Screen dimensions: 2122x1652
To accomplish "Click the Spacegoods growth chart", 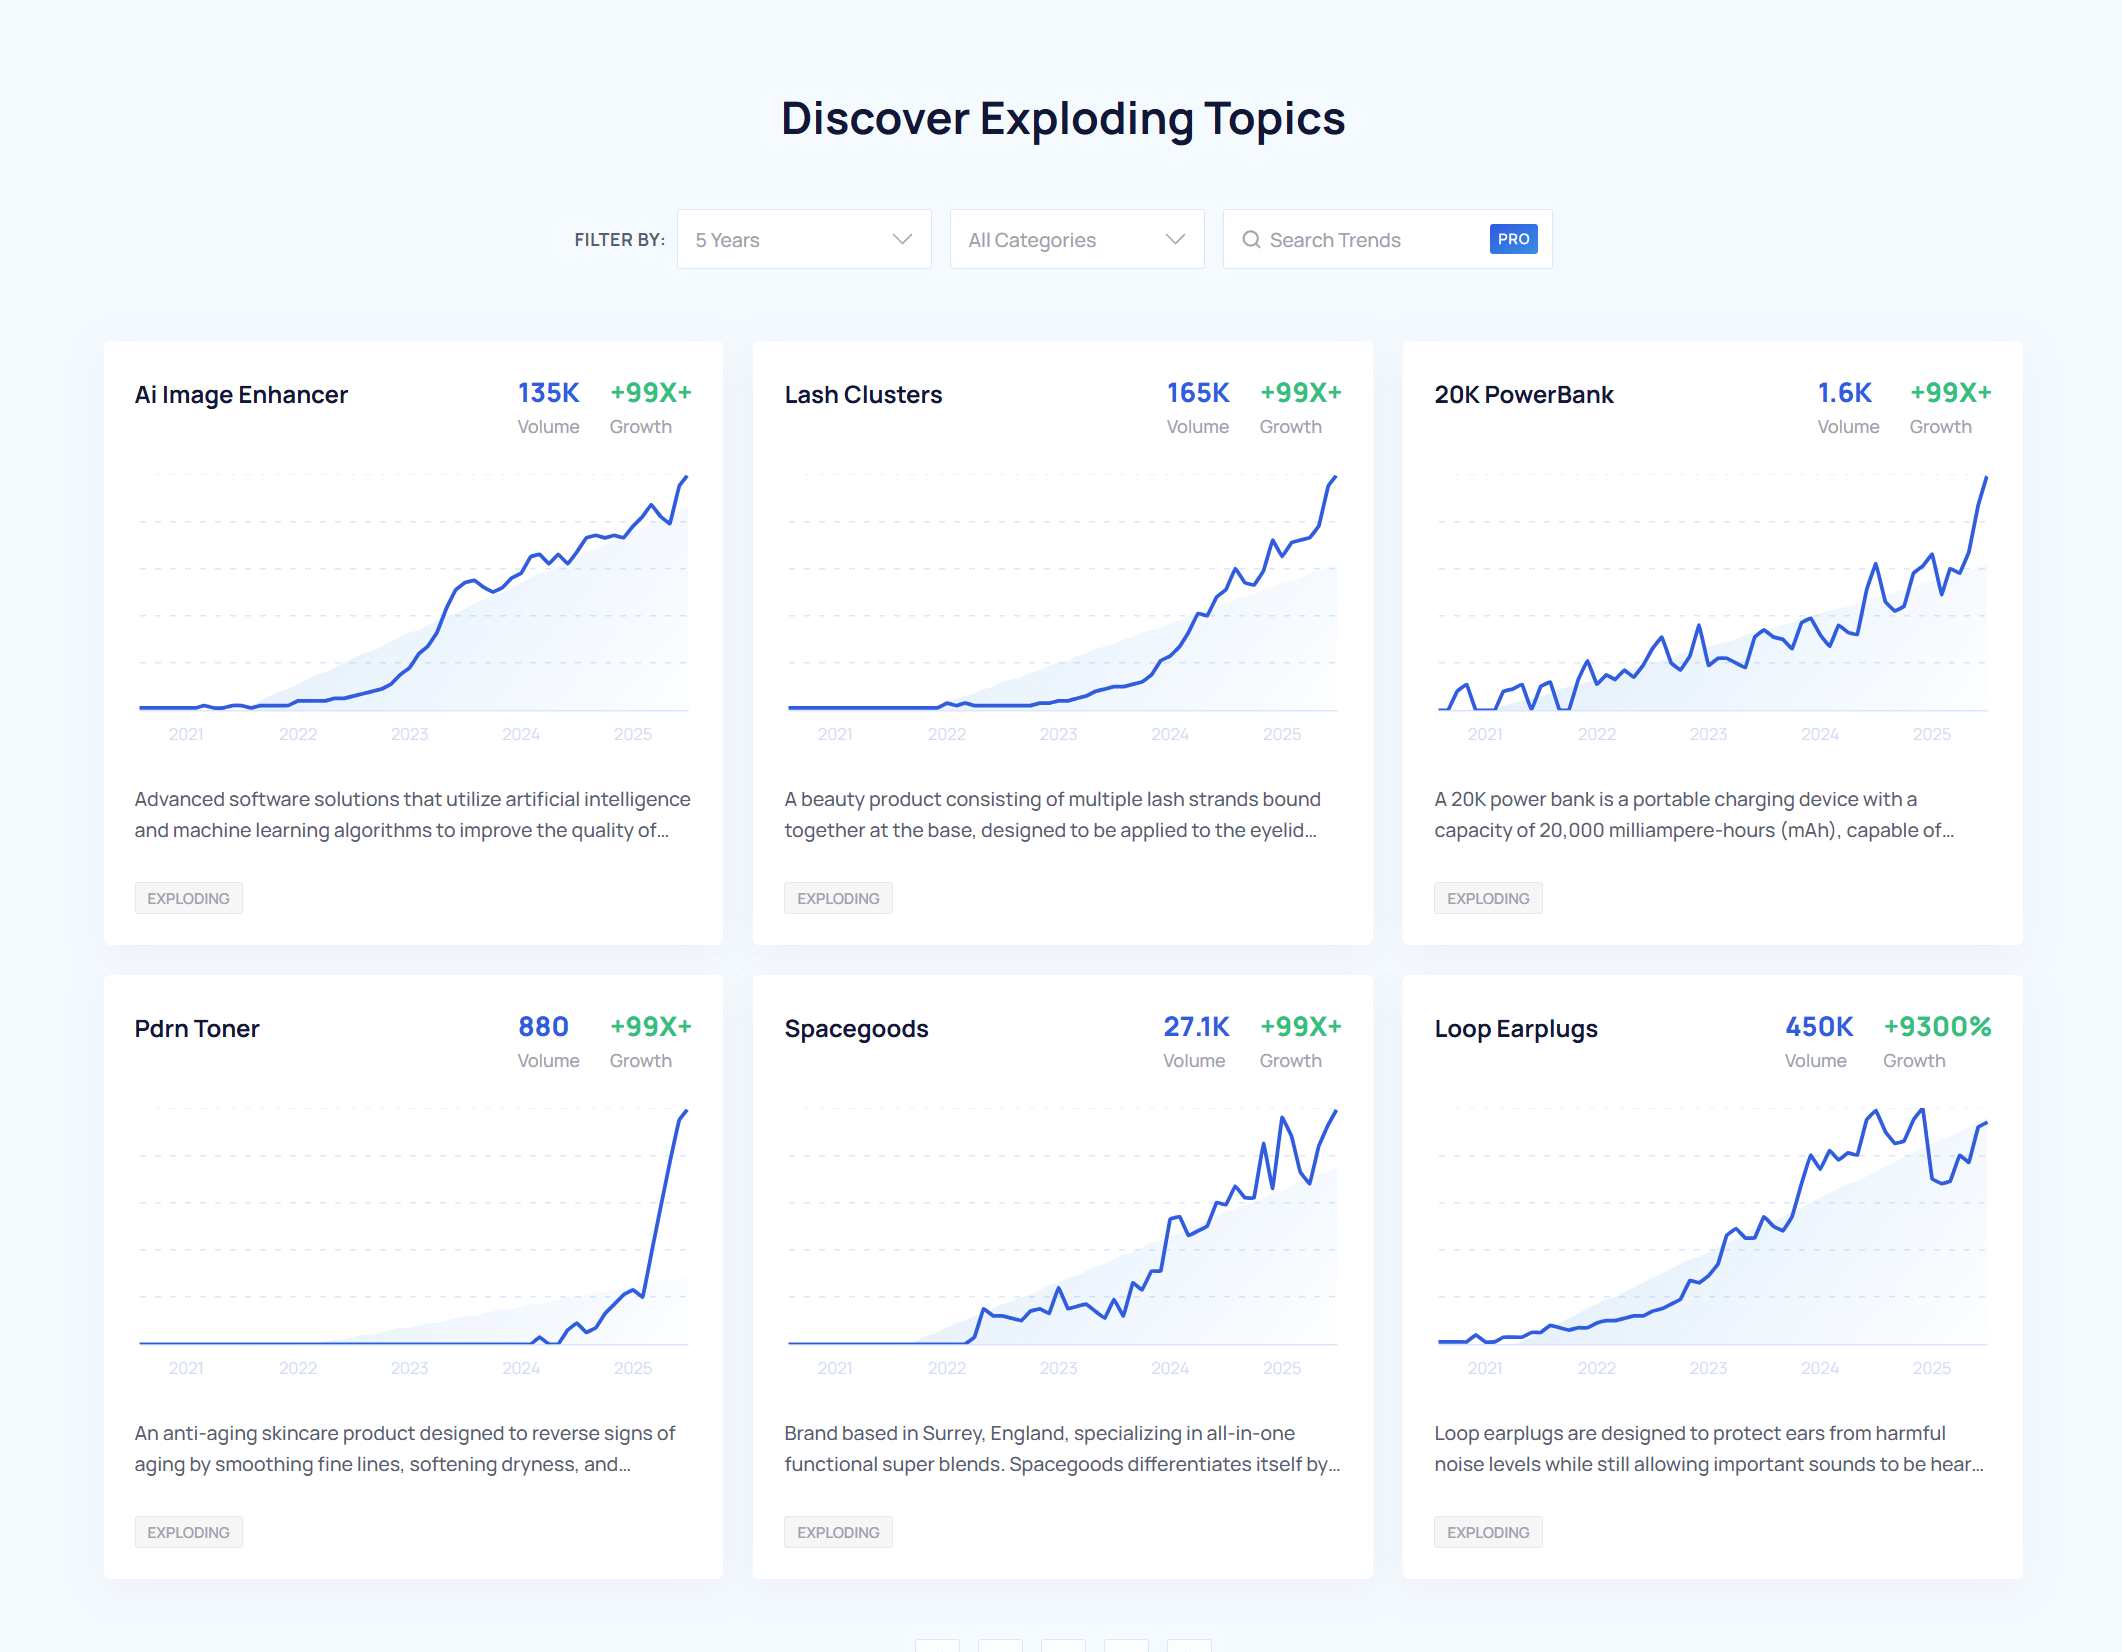I will coord(1062,1232).
